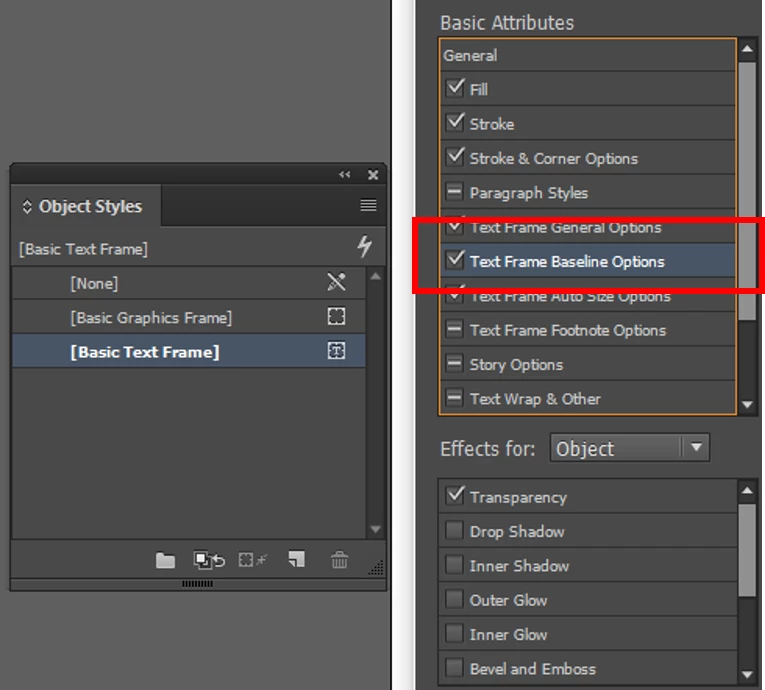Screen dimensions: 765x690
Task: Enable Inner Glow effect checkbox
Action: tap(454, 633)
